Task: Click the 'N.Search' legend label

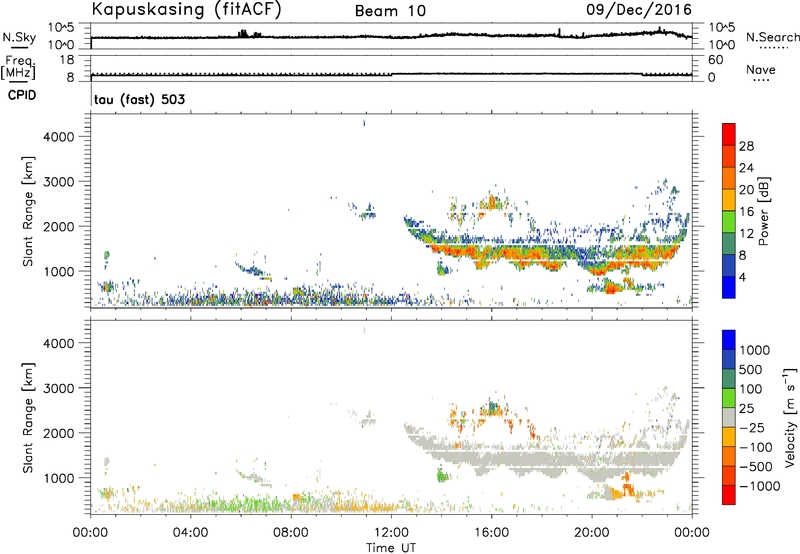Action: (x=773, y=37)
